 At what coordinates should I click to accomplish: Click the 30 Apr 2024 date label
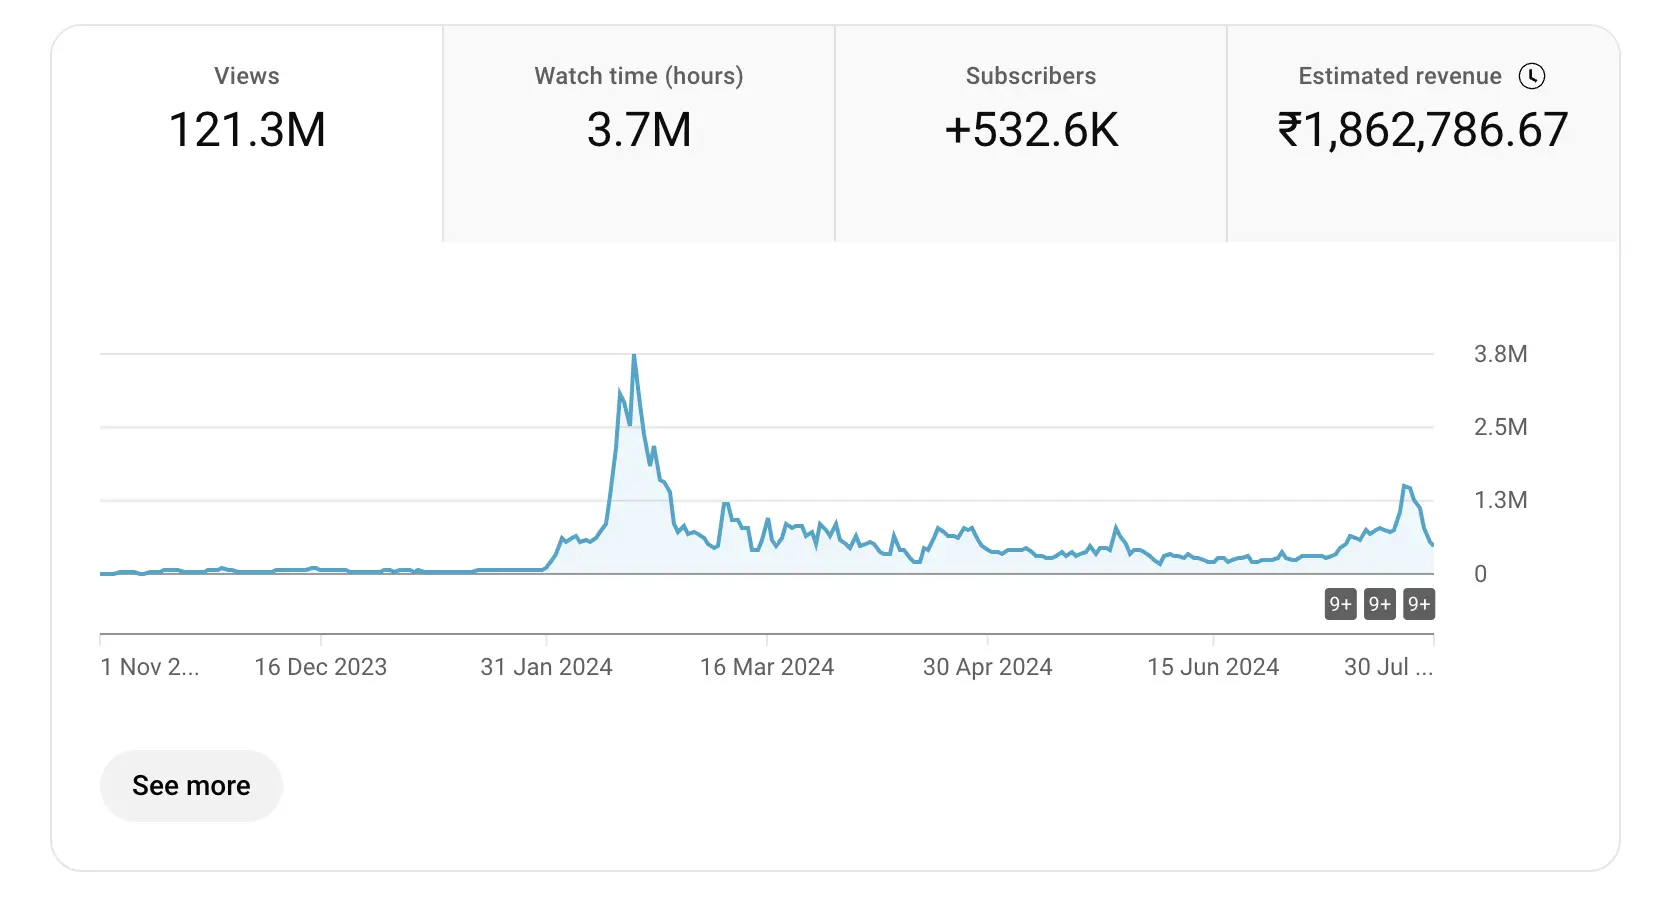pos(988,667)
